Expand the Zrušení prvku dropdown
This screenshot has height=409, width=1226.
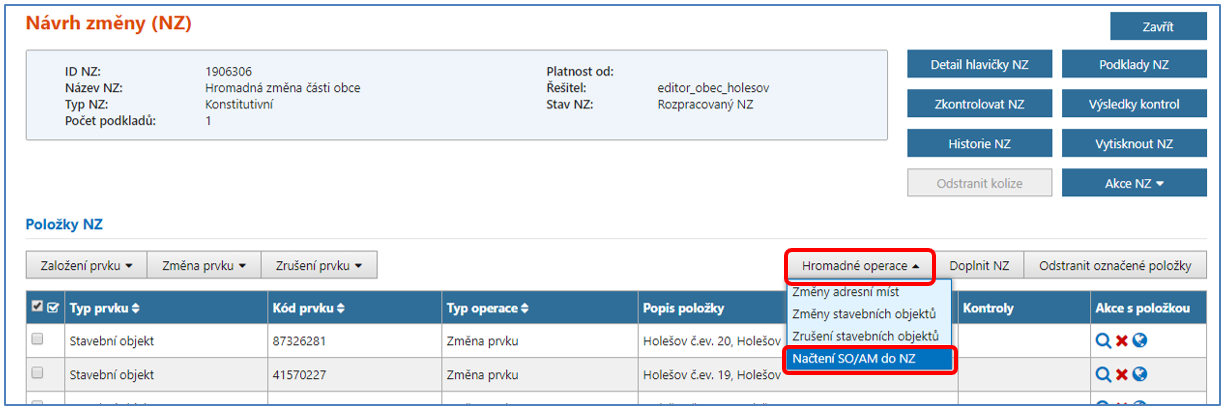click(319, 266)
